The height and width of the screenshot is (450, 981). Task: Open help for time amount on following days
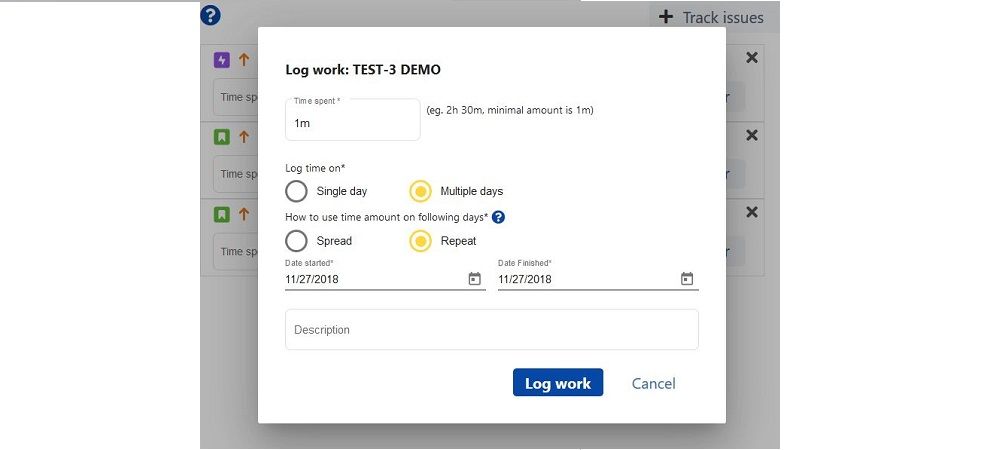(x=498, y=217)
